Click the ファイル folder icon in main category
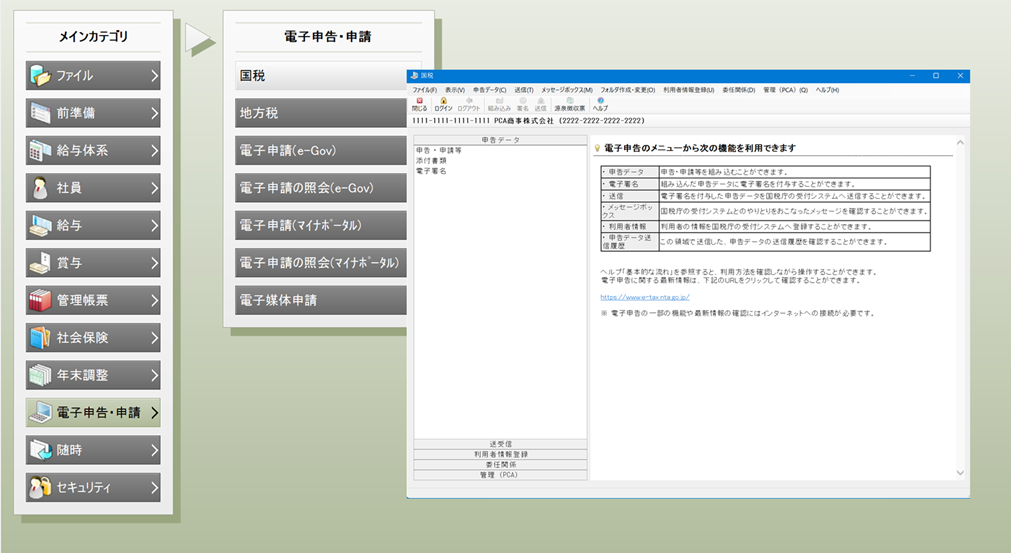 [x=40, y=76]
